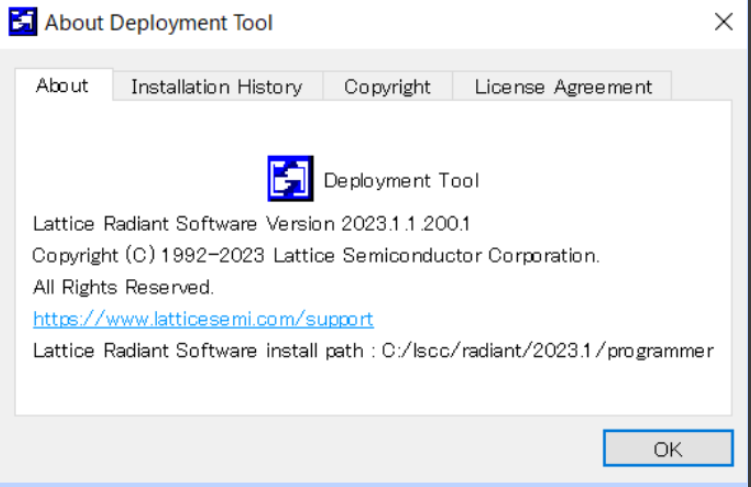Viewport: 751px width, 487px height.
Task: Click the "About Deployment Tool" window title
Action: coord(159,23)
